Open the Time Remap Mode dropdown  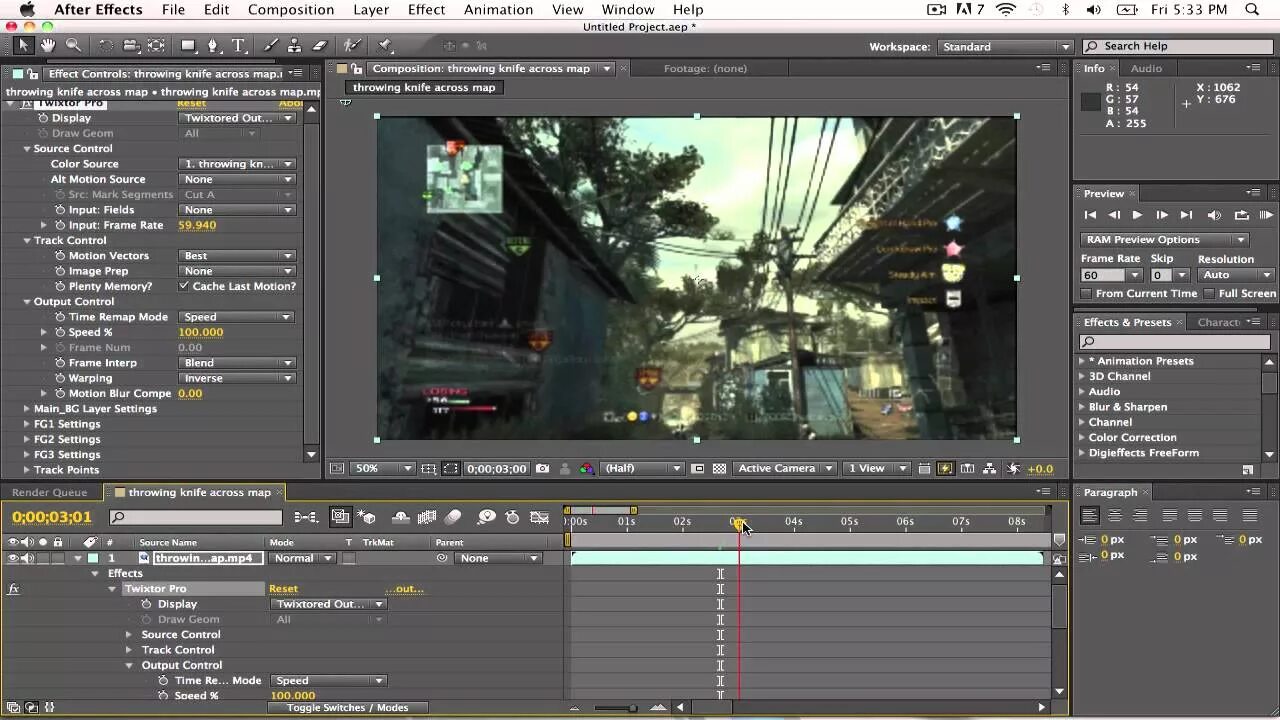[x=238, y=317]
